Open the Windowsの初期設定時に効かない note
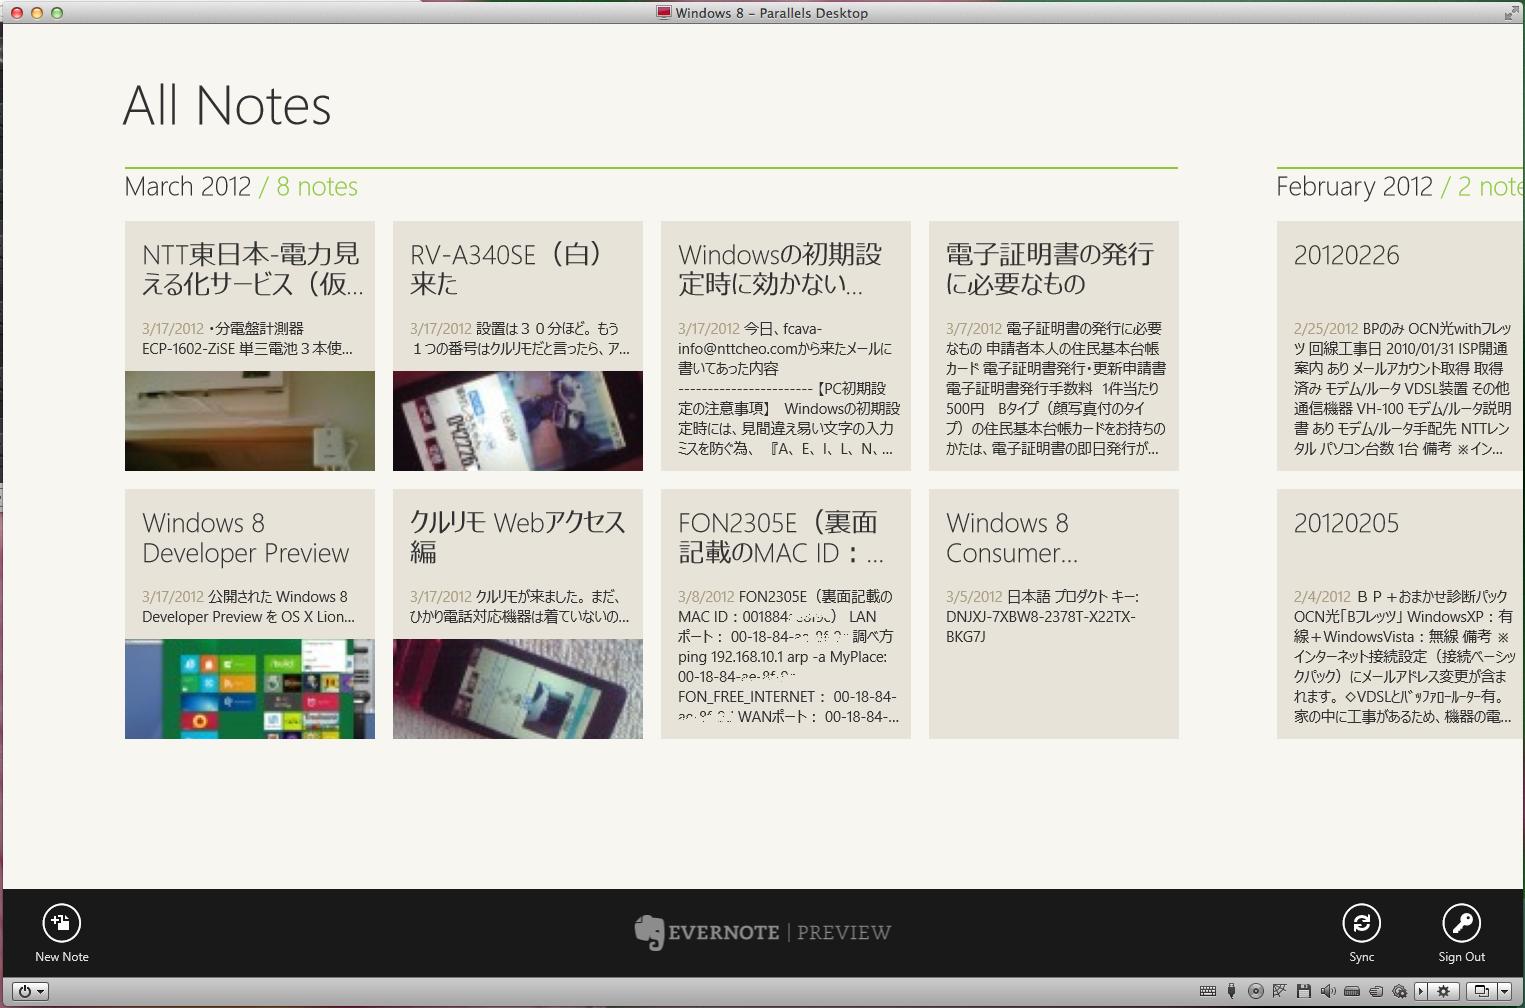1525x1008 pixels. point(786,345)
